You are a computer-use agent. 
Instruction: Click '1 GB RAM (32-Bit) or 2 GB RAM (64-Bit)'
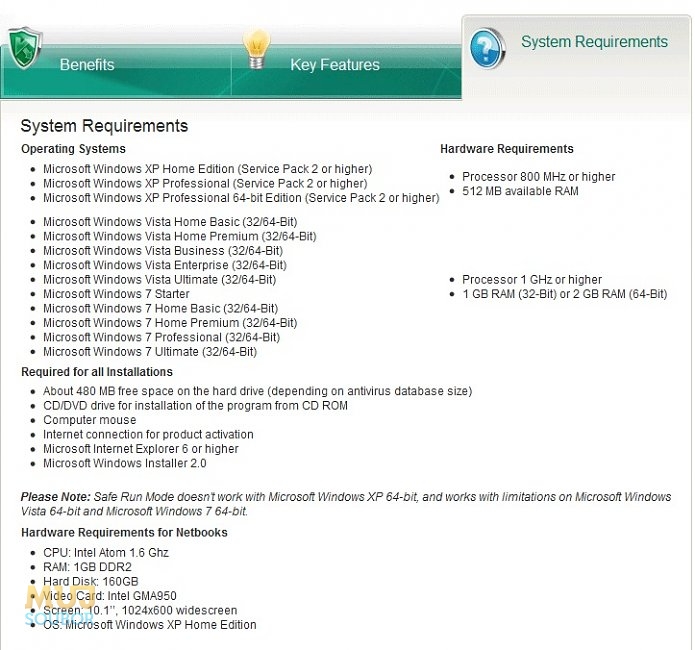565,294
